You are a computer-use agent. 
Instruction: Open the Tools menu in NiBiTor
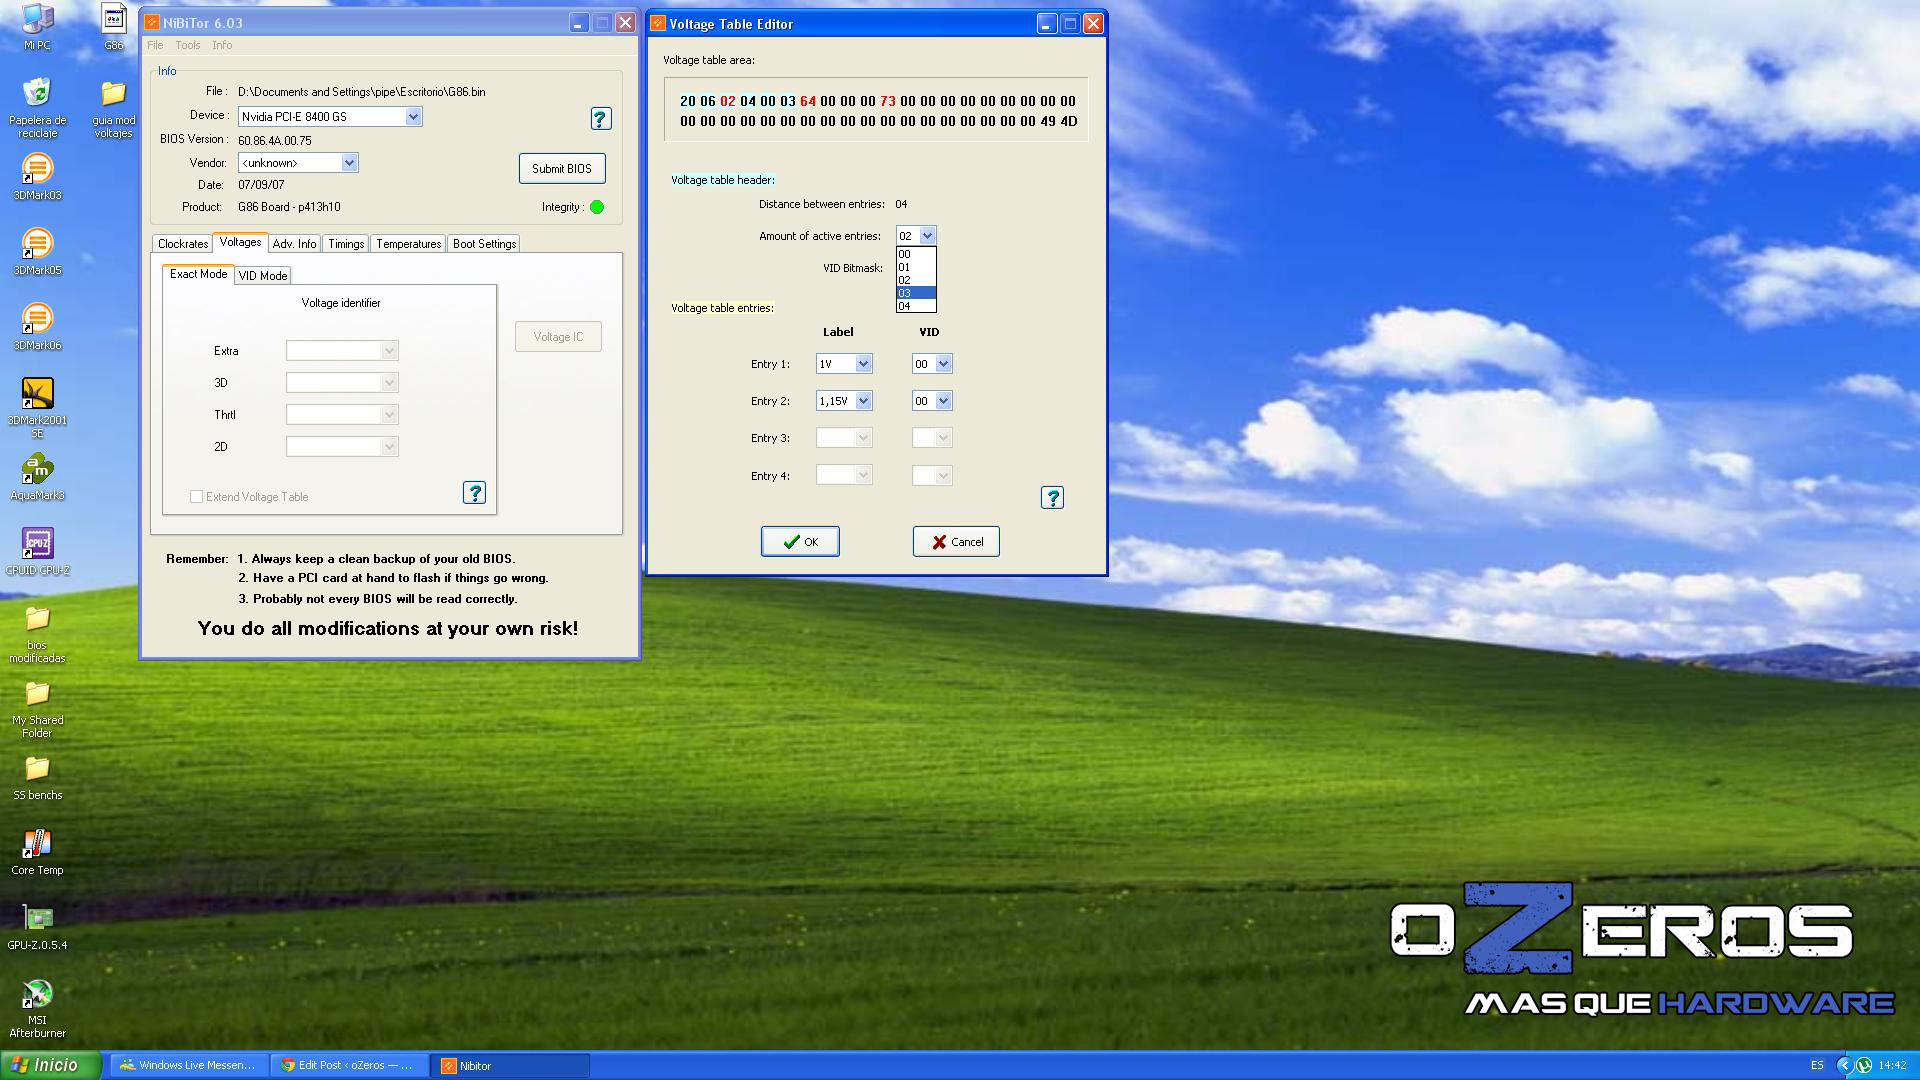pyautogui.click(x=188, y=45)
